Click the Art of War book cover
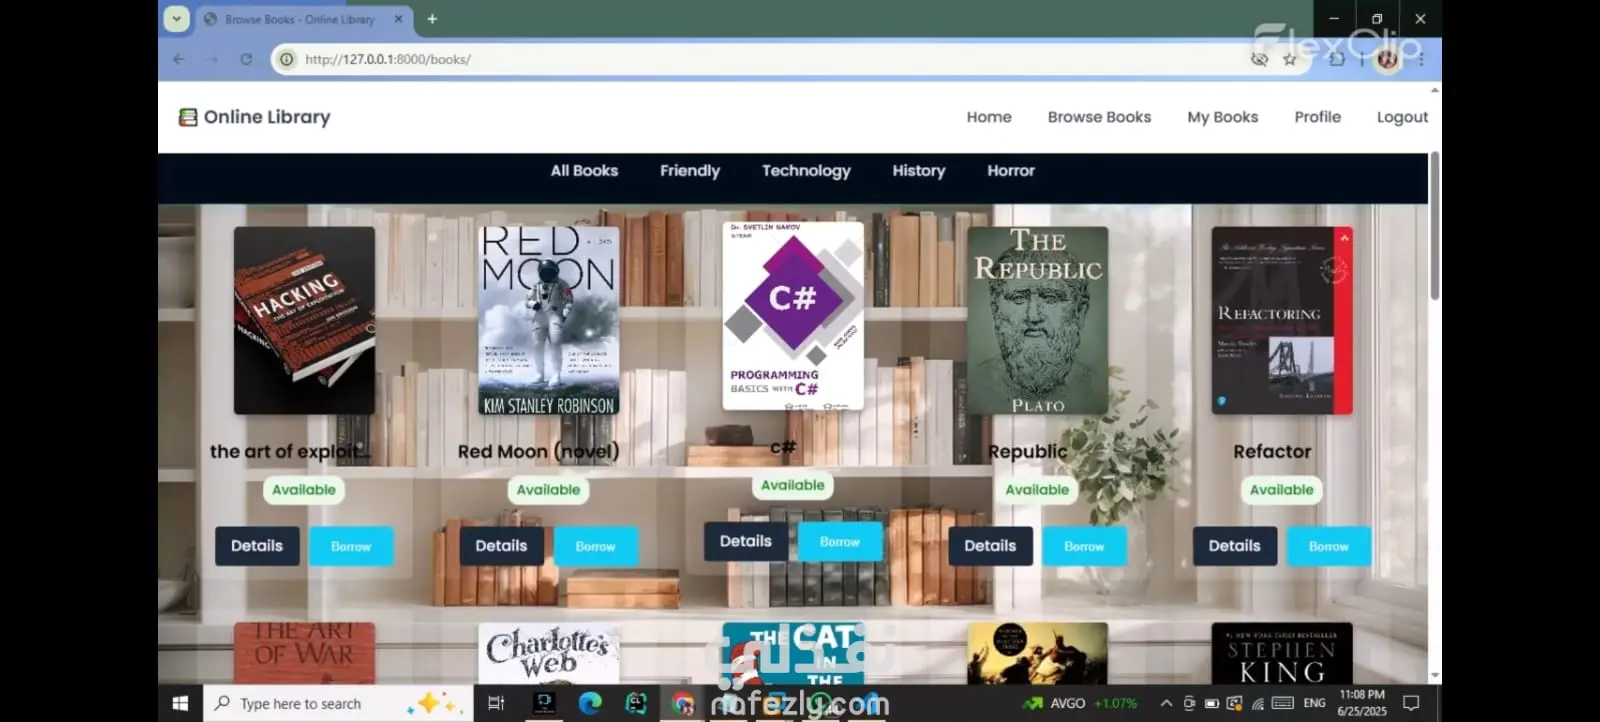This screenshot has height=722, width=1600. pos(304,654)
